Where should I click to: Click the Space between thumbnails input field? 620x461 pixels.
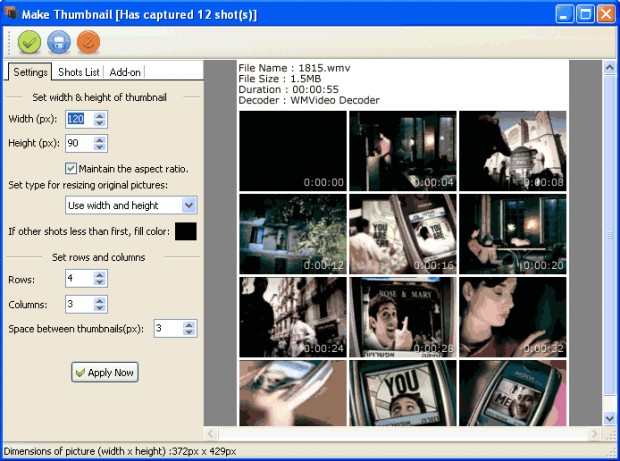[x=168, y=329]
